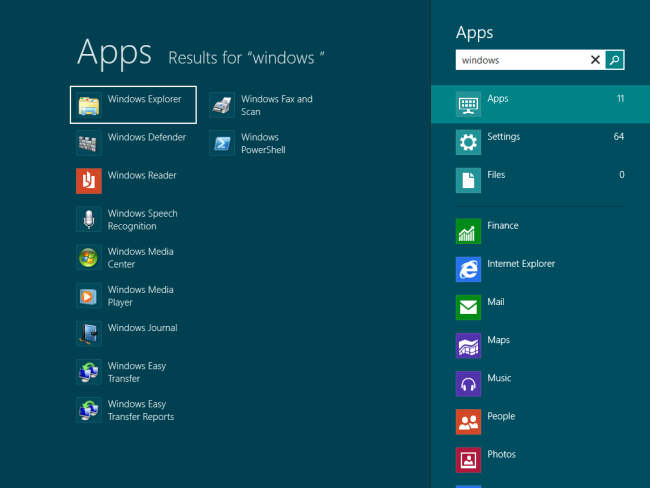Select 'Windows Speech Recognition' text
The image size is (650, 488).
[x=143, y=219]
